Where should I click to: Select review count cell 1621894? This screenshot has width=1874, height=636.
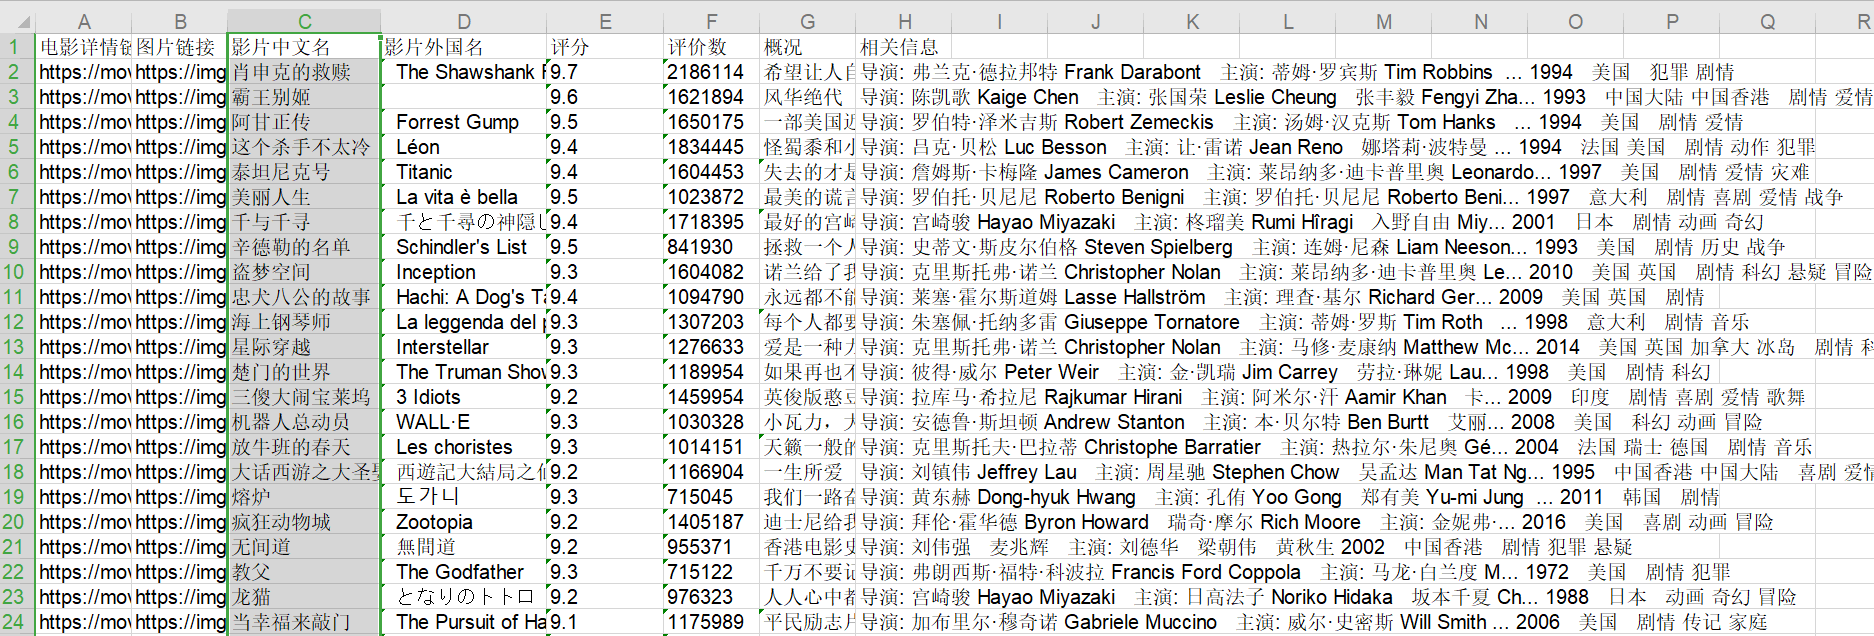click(711, 96)
